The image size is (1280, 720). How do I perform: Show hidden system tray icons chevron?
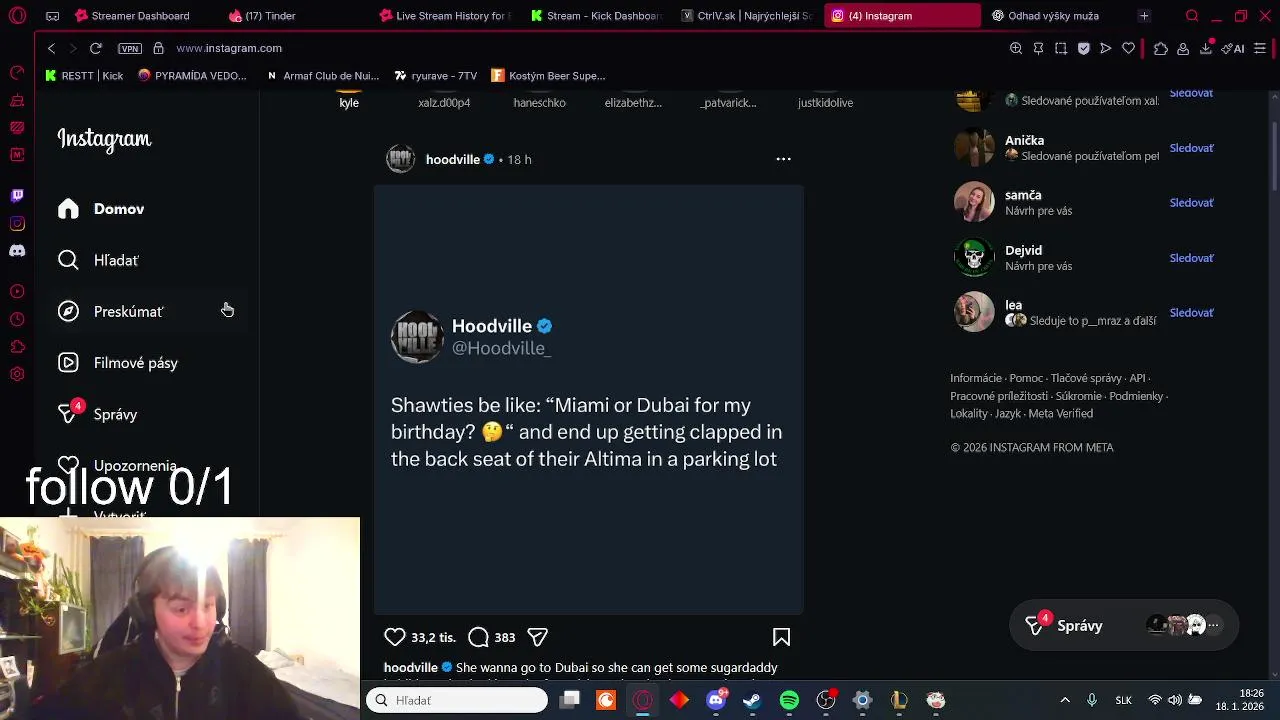coord(1065,700)
